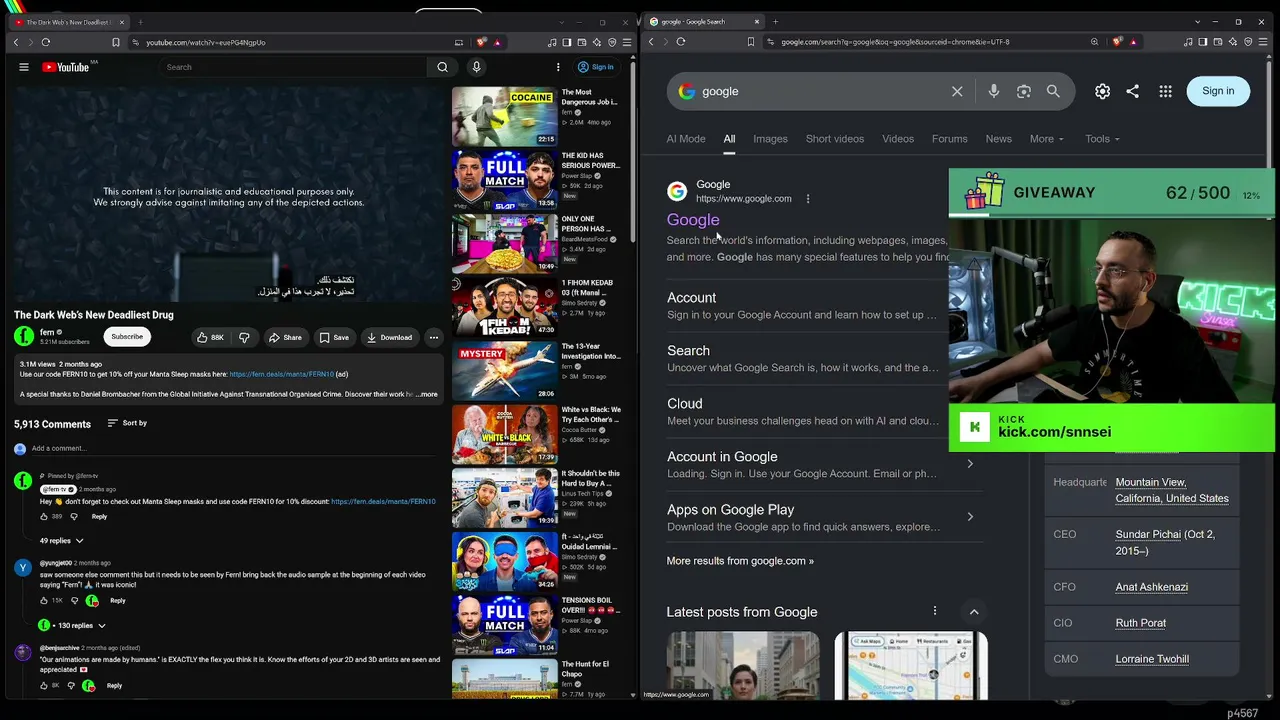Dislike the Dark Web video

tap(244, 338)
